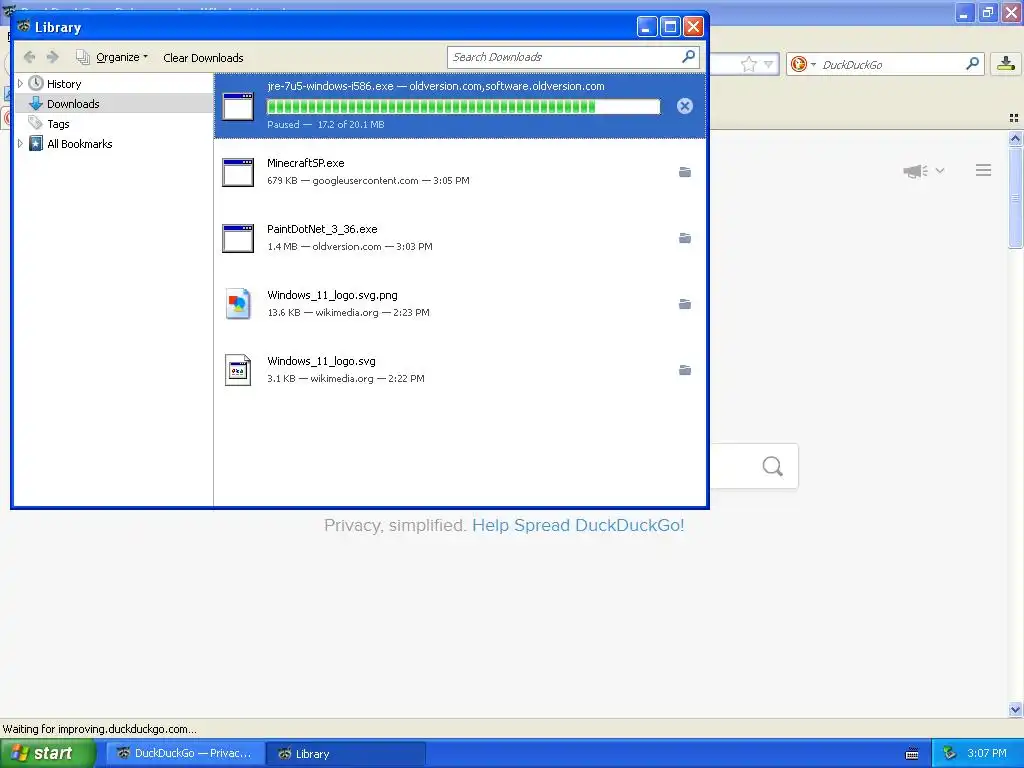Bookmark this page with the star icon
The height and width of the screenshot is (768, 1024).
tap(748, 64)
